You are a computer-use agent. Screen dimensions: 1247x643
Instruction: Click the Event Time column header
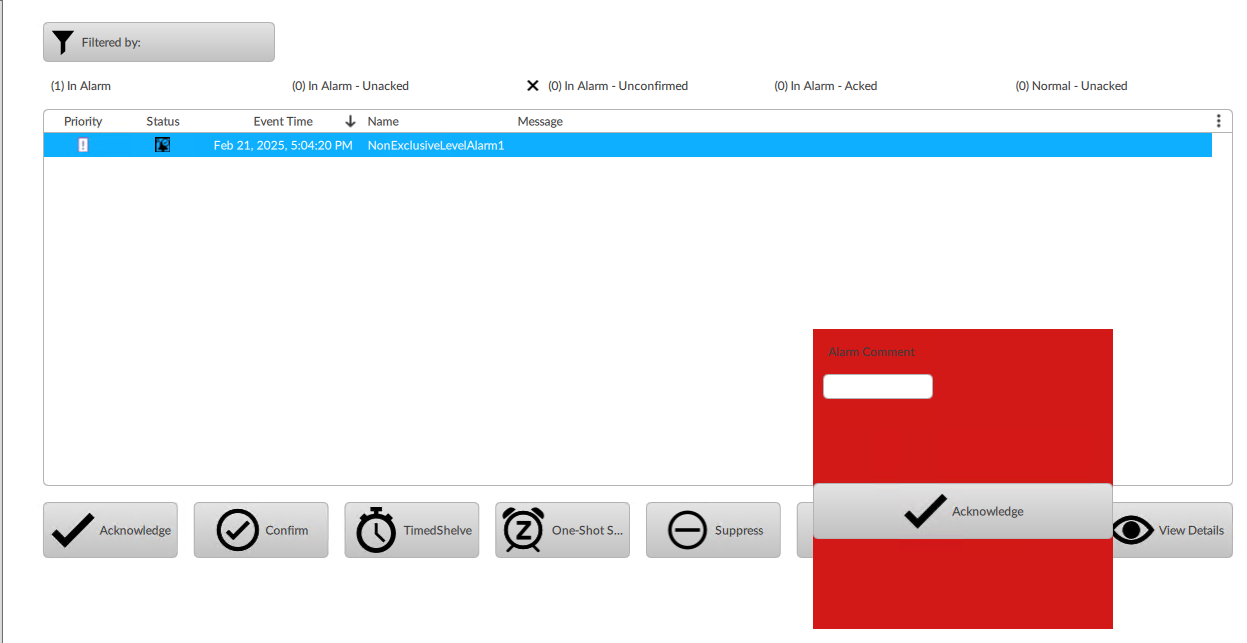tap(283, 121)
